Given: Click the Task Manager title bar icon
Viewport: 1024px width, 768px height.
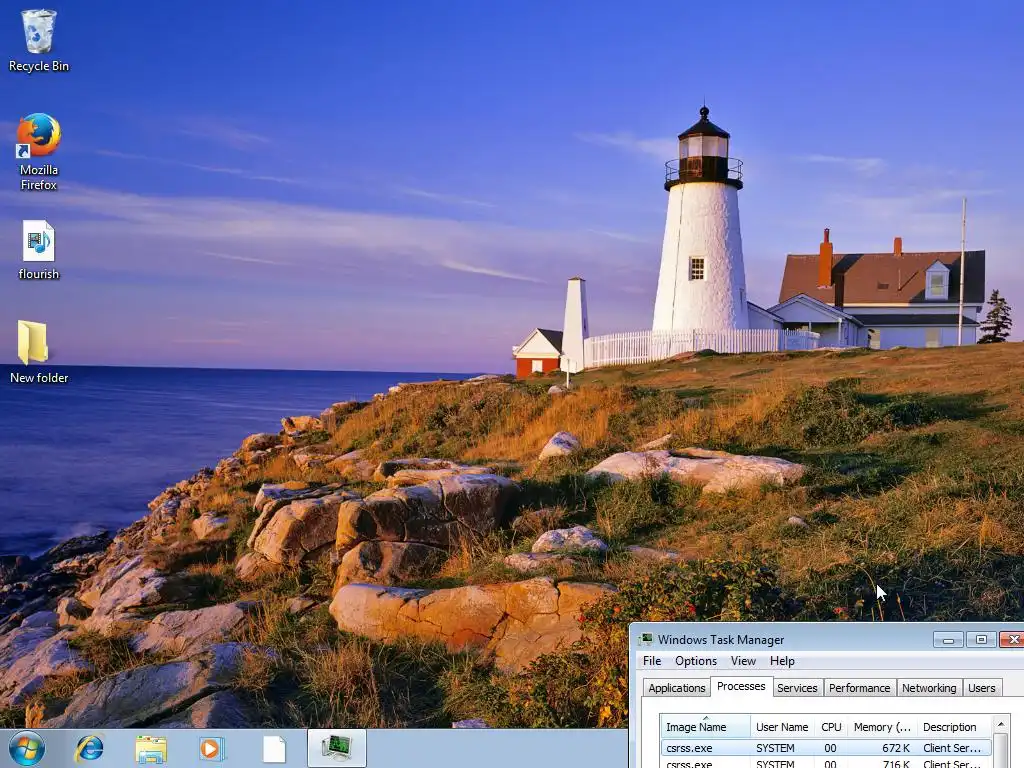Looking at the screenshot, I should tap(647, 639).
